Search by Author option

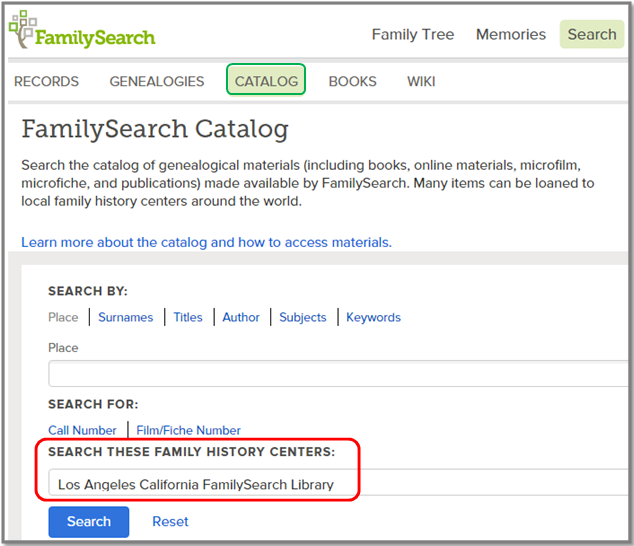[241, 317]
